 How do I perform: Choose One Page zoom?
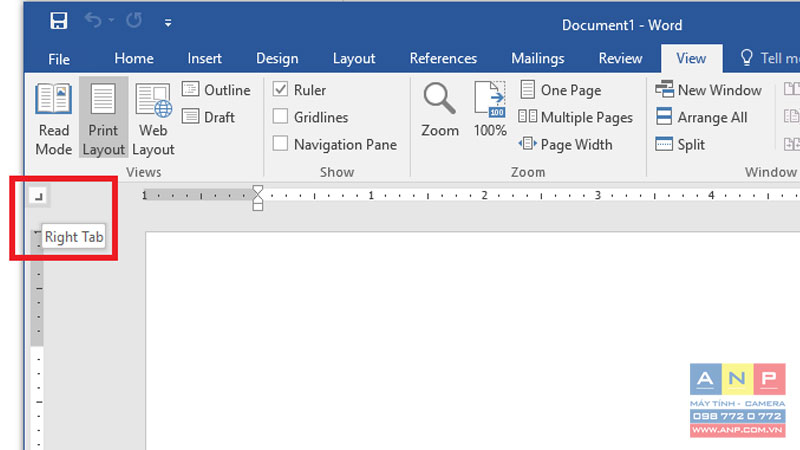[x=560, y=90]
